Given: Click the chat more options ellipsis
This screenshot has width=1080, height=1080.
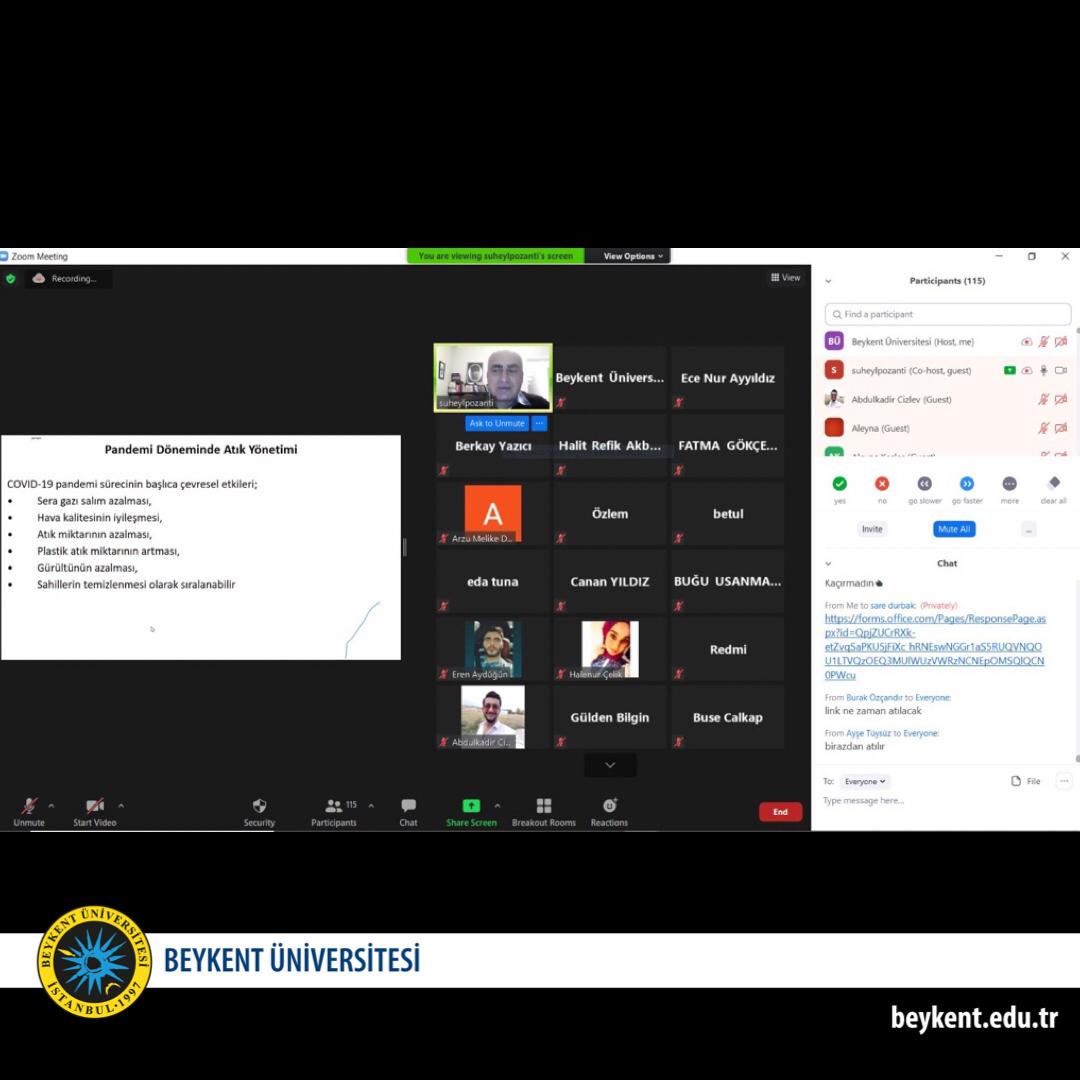Looking at the screenshot, I should 1064,781.
